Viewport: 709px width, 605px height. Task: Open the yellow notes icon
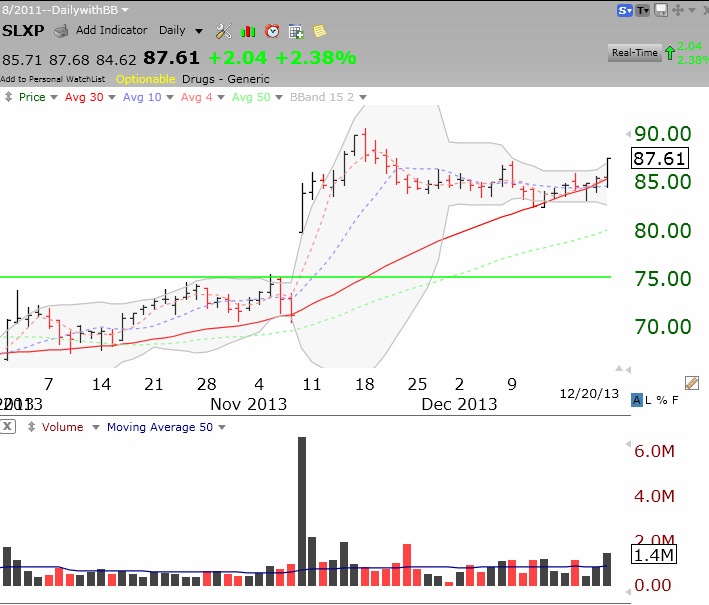[x=319, y=31]
